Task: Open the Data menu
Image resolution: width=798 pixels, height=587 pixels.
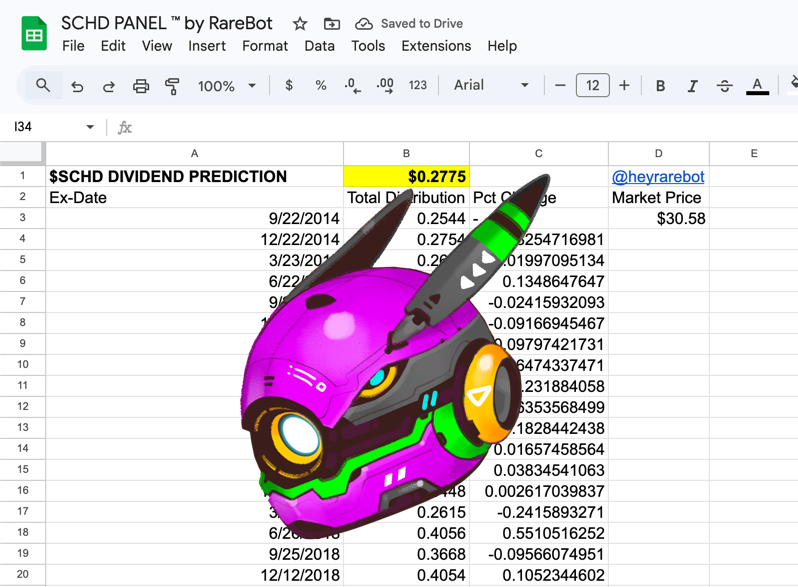Action: pos(320,46)
